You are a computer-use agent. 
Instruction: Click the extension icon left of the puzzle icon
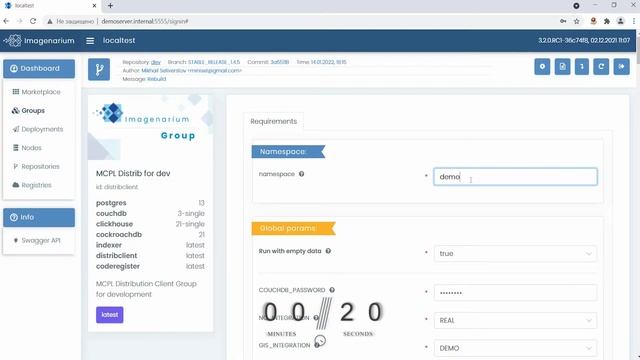tap(593, 21)
